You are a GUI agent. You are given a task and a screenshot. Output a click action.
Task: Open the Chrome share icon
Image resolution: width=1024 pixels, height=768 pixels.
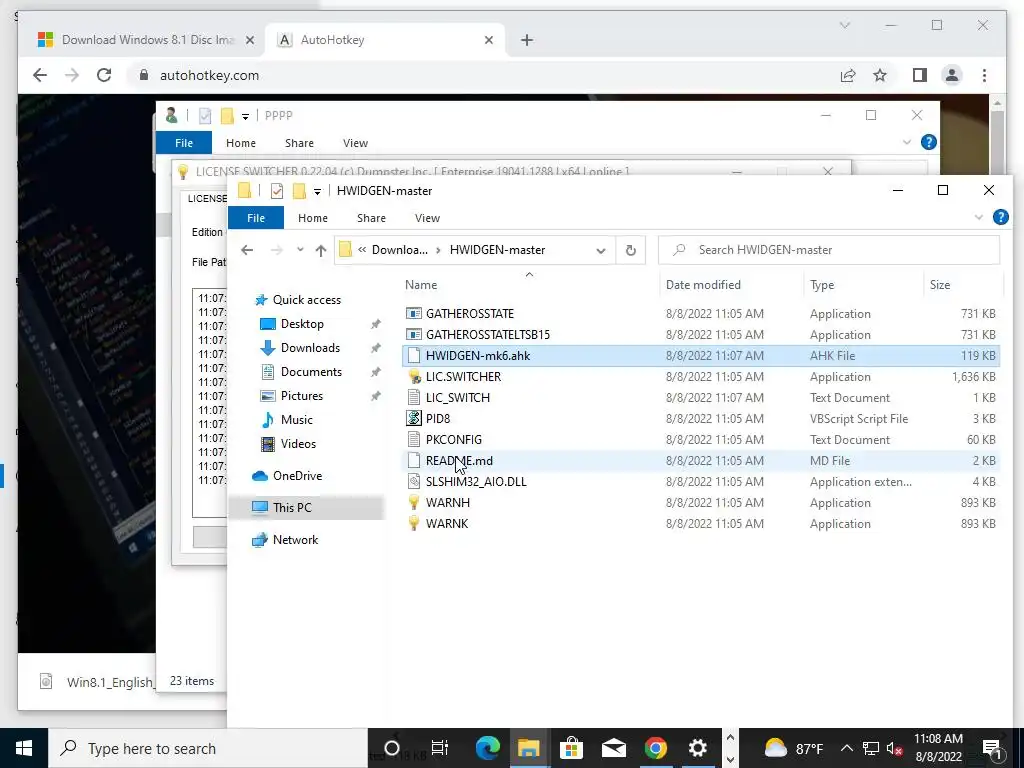[848, 75]
